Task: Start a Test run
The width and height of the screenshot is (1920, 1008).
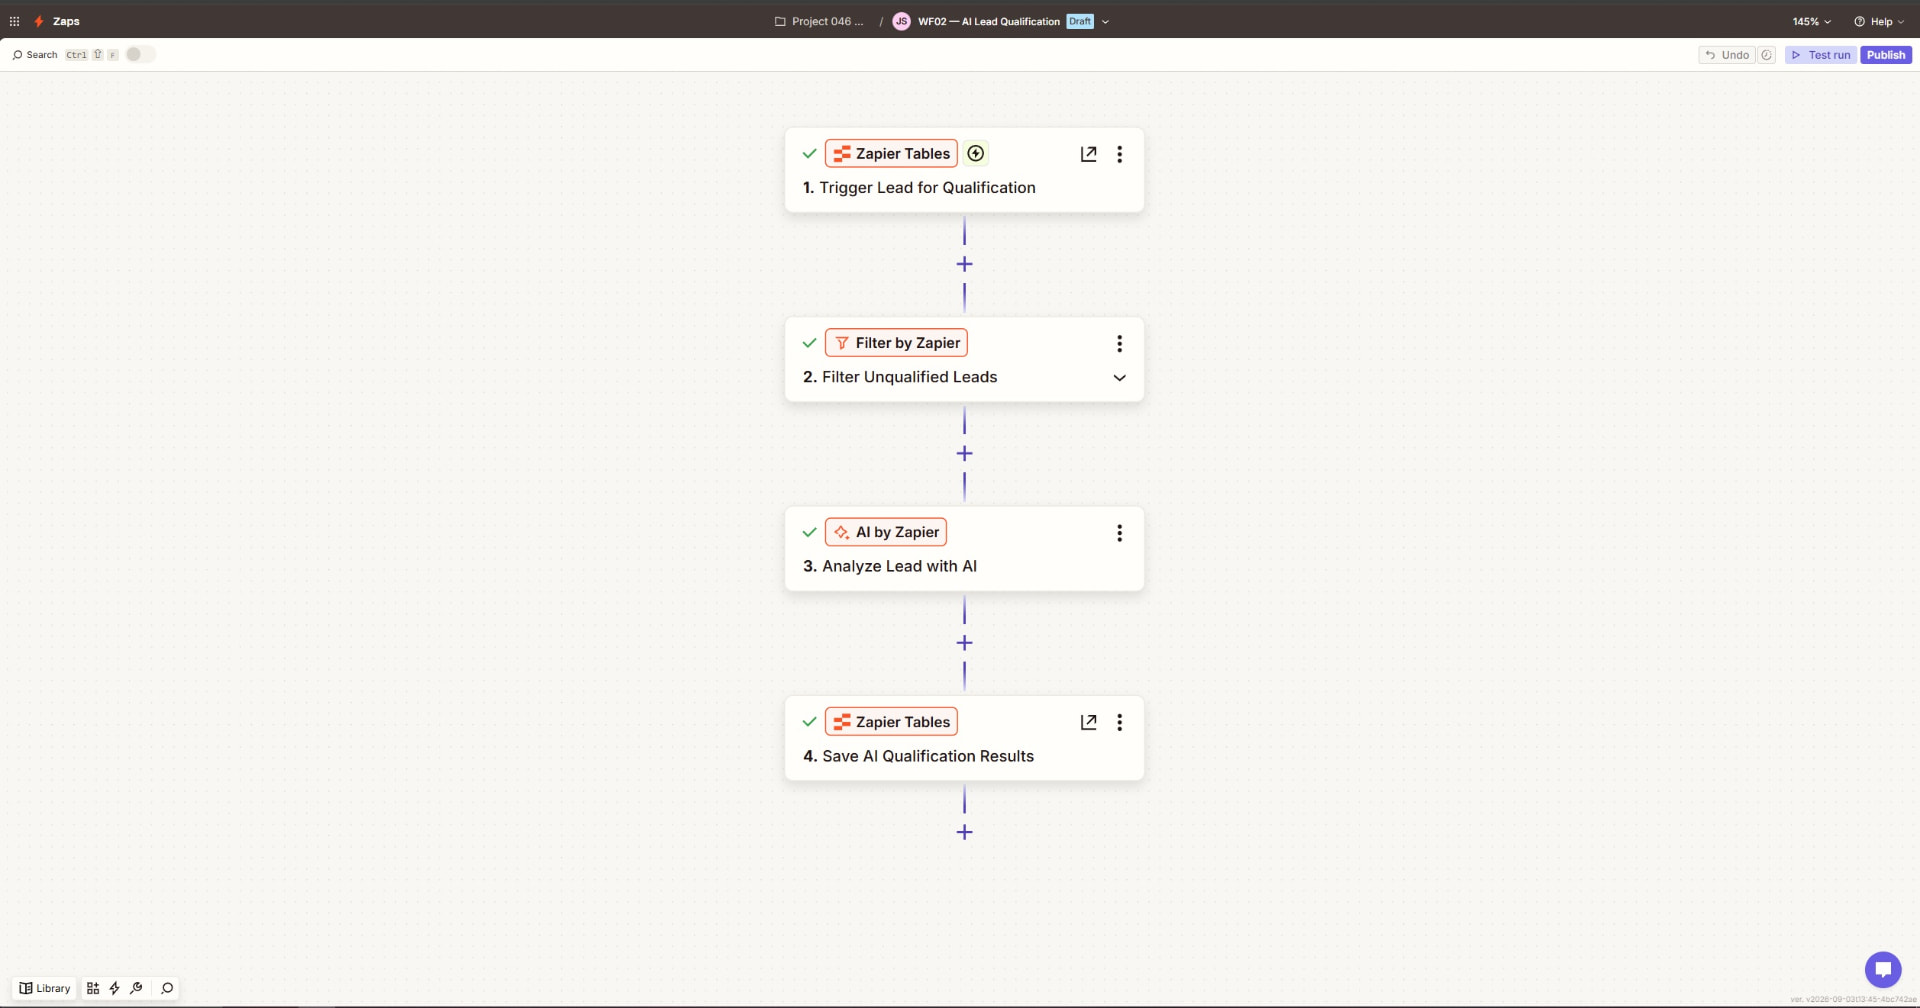Action: [x=1821, y=55]
